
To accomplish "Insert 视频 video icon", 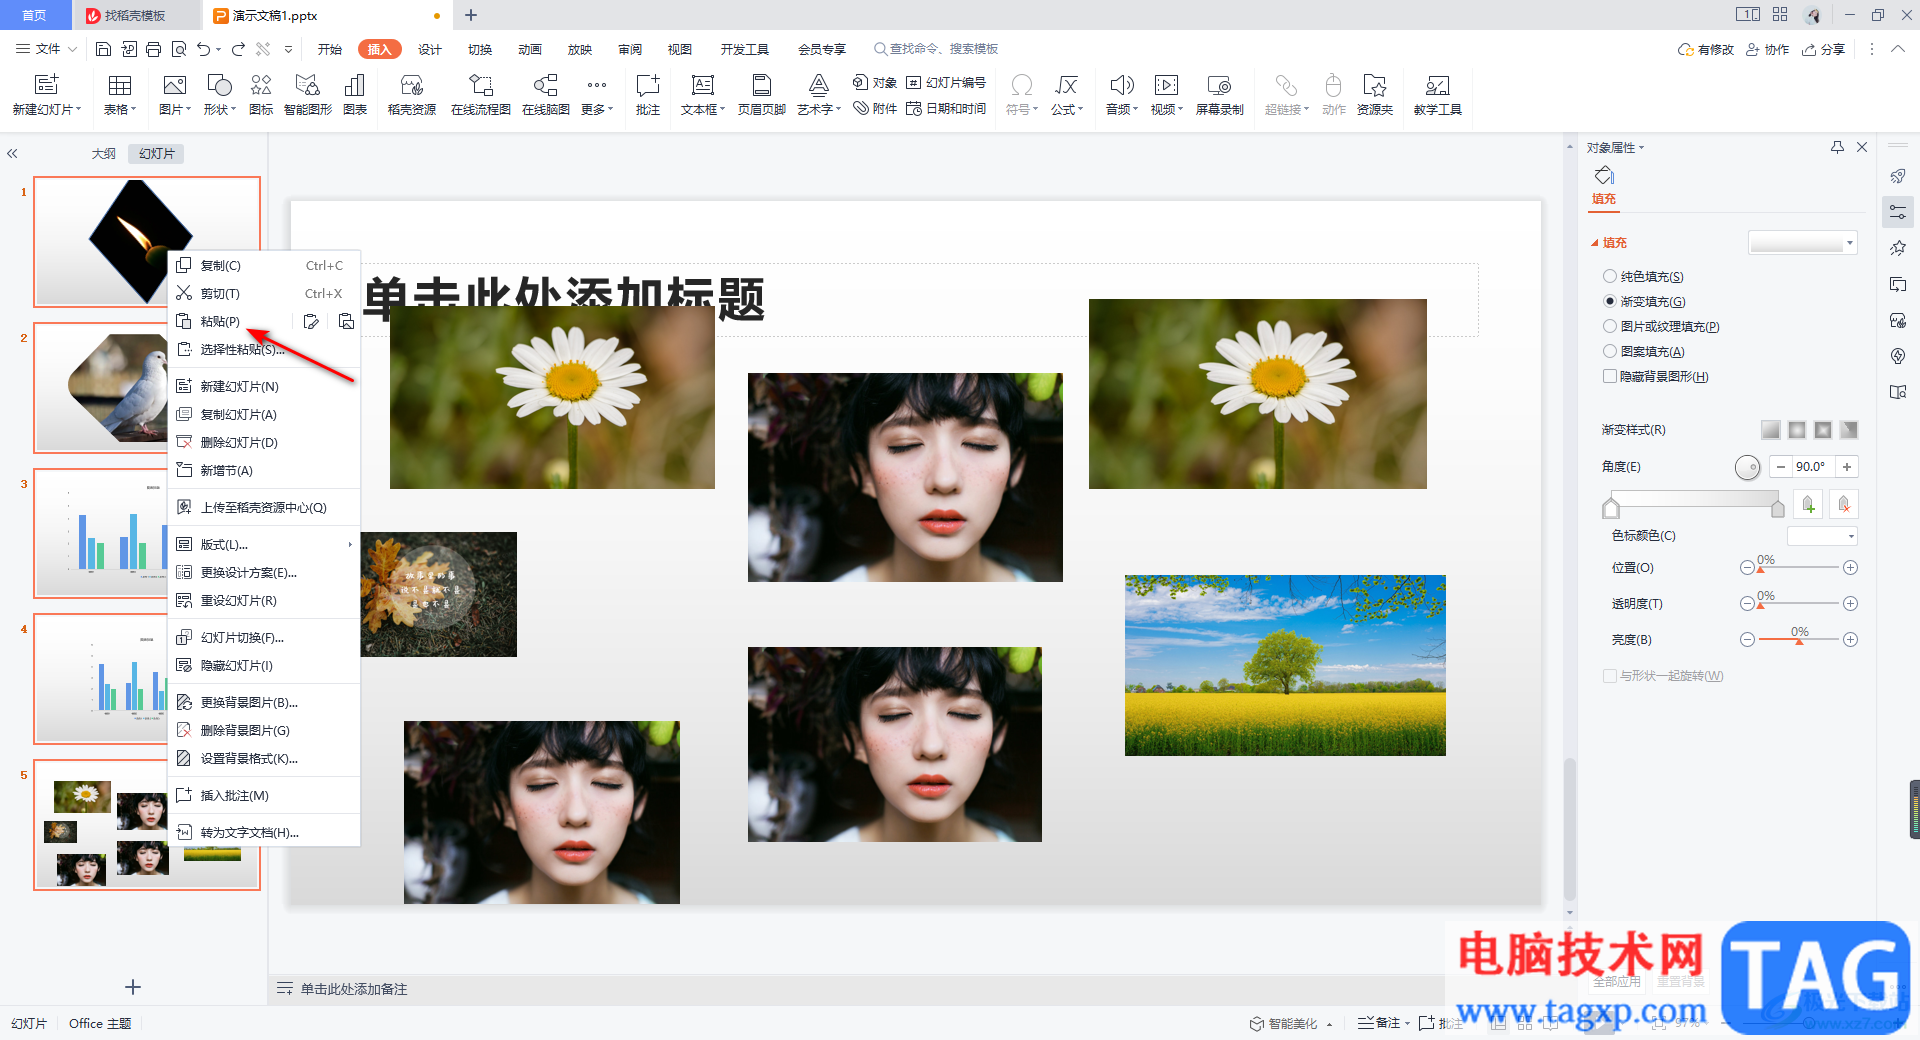I will 1166,94.
